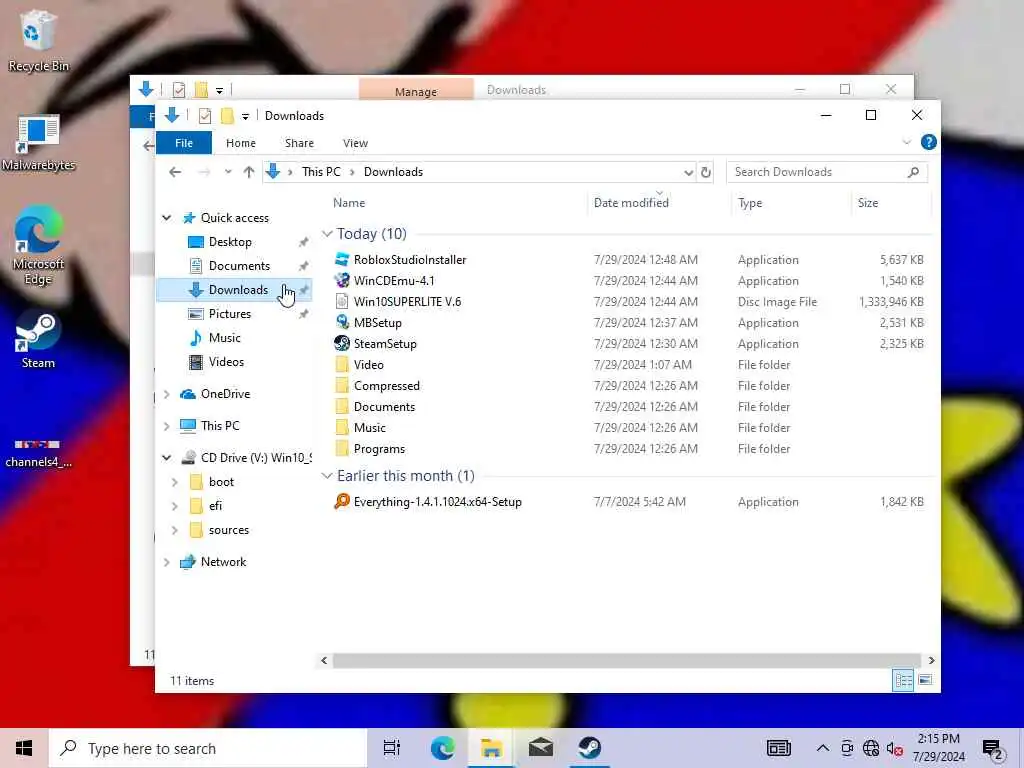Expand the OneDrive tree node
This screenshot has height=768, width=1024.
(x=167, y=394)
